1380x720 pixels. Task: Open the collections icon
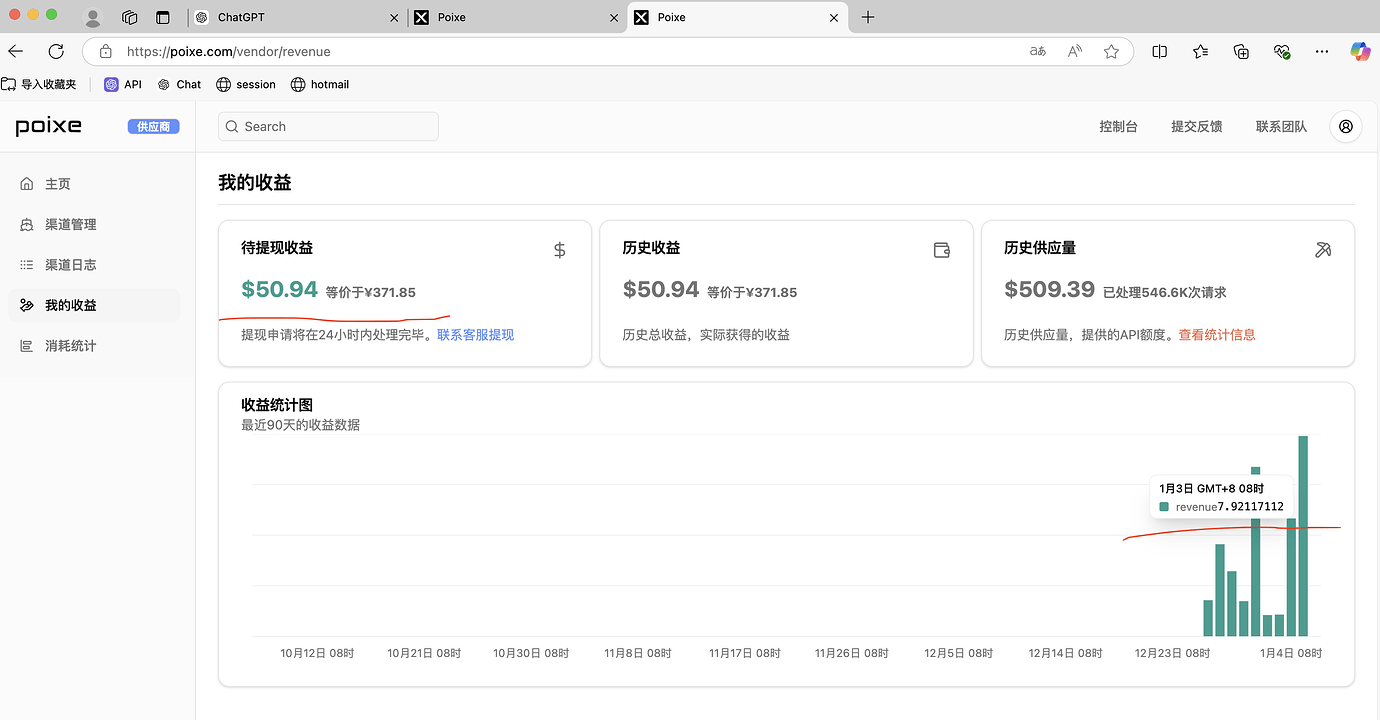click(x=1242, y=51)
